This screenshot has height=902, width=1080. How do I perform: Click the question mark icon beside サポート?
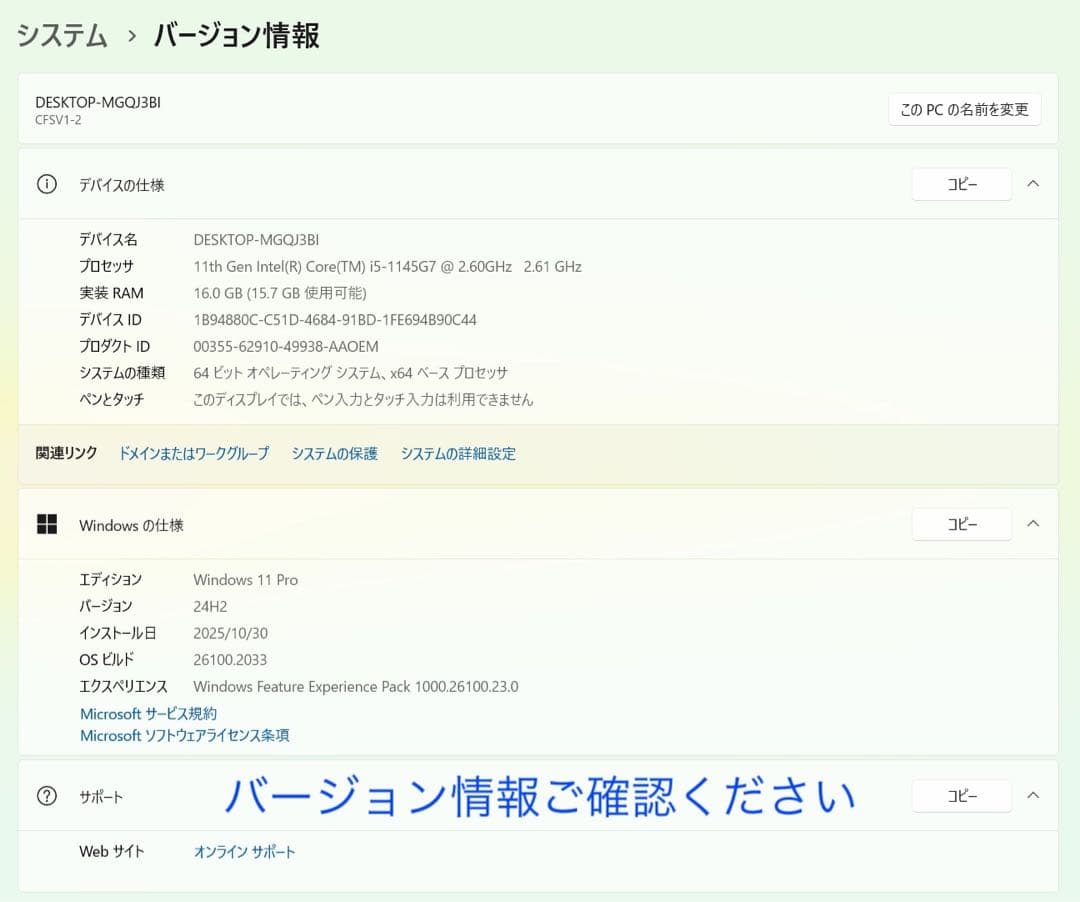pos(46,796)
